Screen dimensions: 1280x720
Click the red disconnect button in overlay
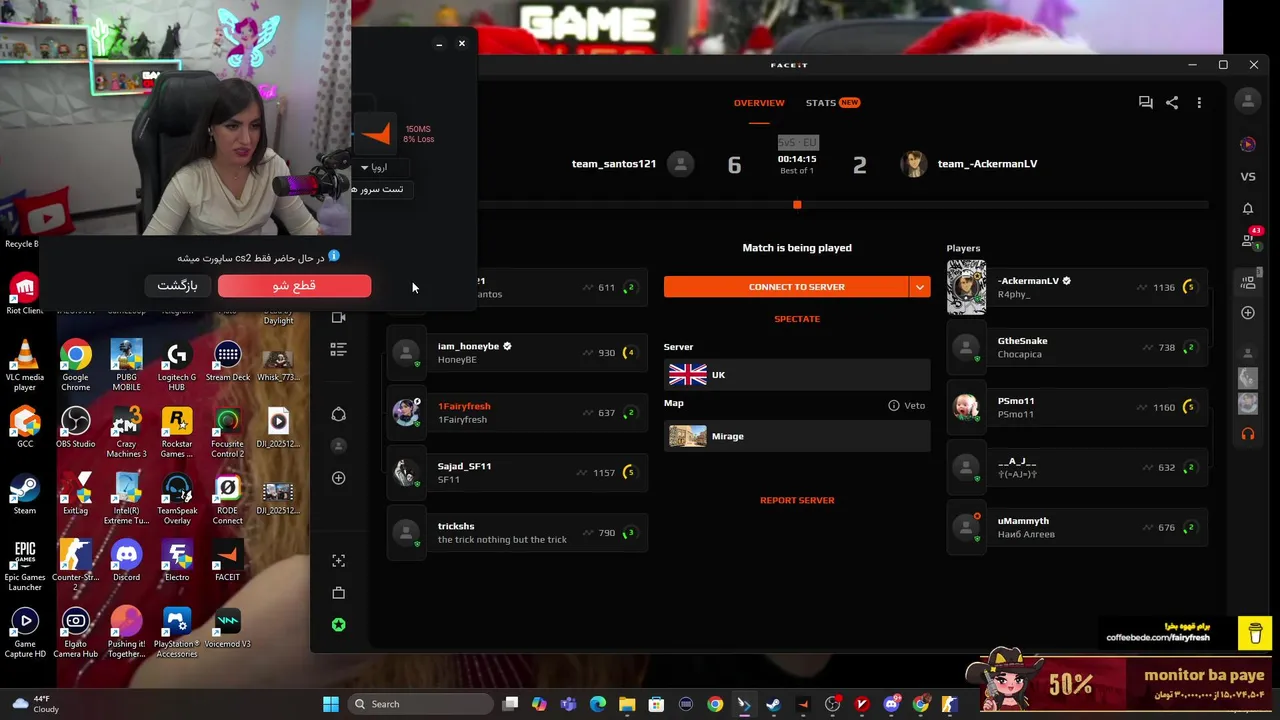294,286
